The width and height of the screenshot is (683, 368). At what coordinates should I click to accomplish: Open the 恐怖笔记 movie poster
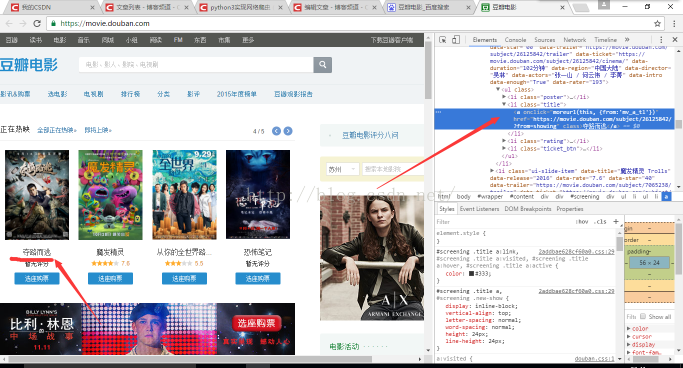(258, 195)
